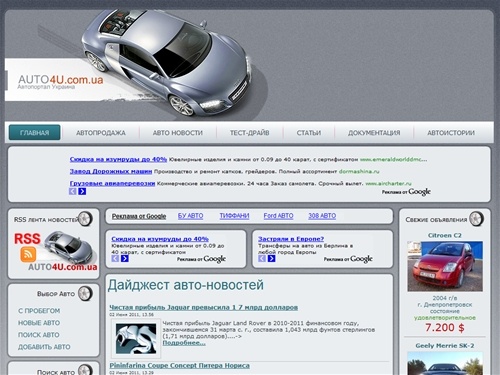
Task: Click the orange RSS feed icon
Action: pyautogui.click(x=28, y=255)
